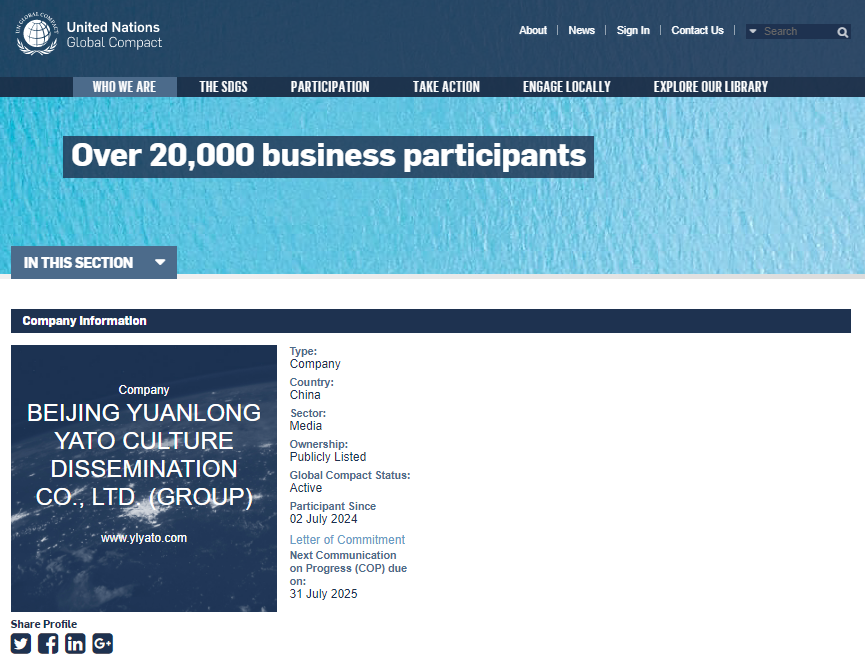Open the News link
This screenshot has height=666, width=865.
[581, 30]
